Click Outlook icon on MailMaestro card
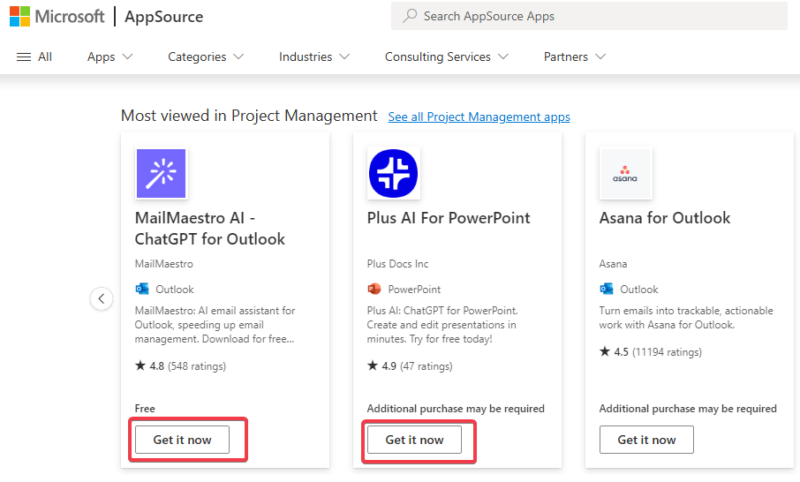 (142, 289)
